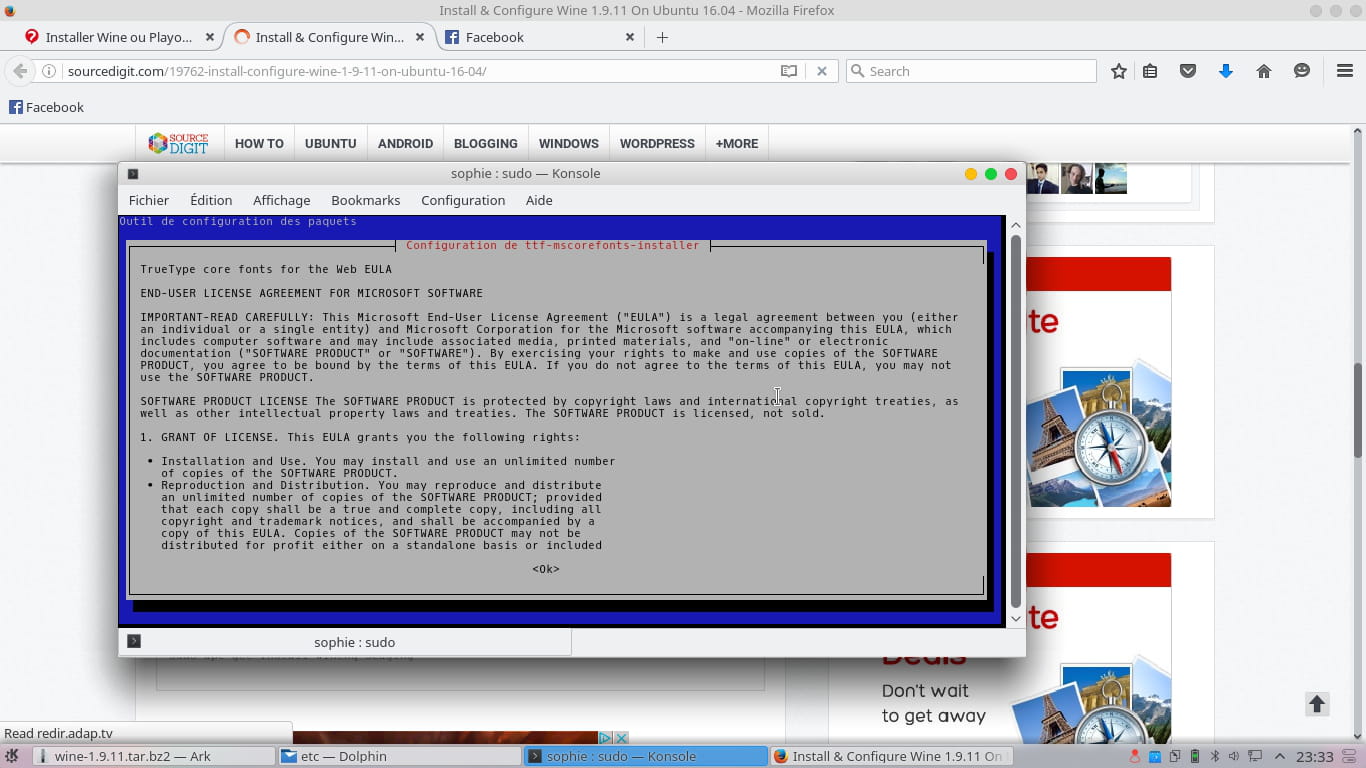This screenshot has width=1366, height=768.
Task: Open ANDROID site navigation link
Action: 405,143
